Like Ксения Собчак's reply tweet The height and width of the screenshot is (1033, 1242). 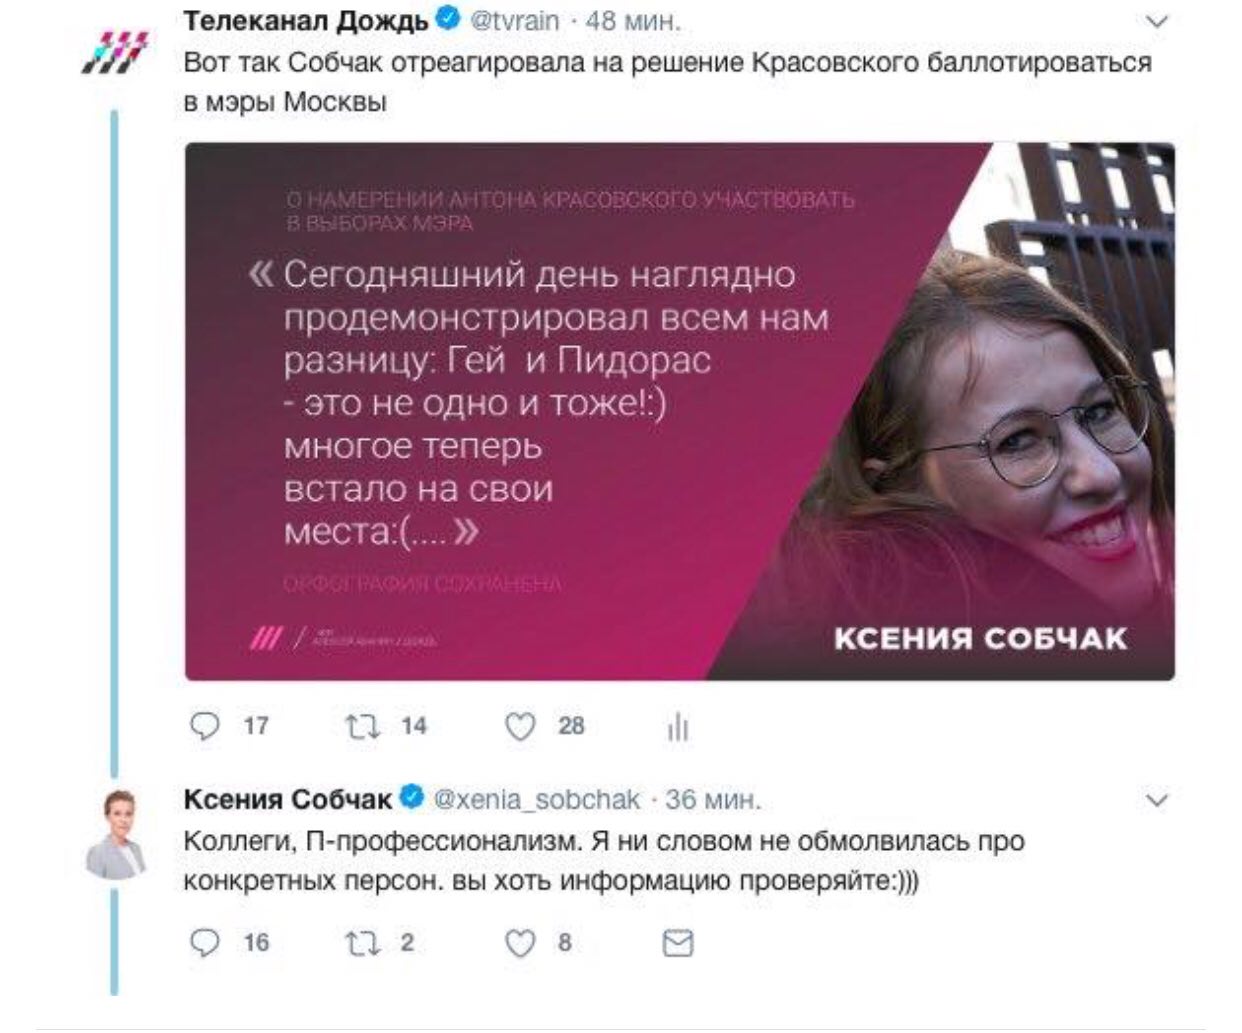tap(520, 942)
